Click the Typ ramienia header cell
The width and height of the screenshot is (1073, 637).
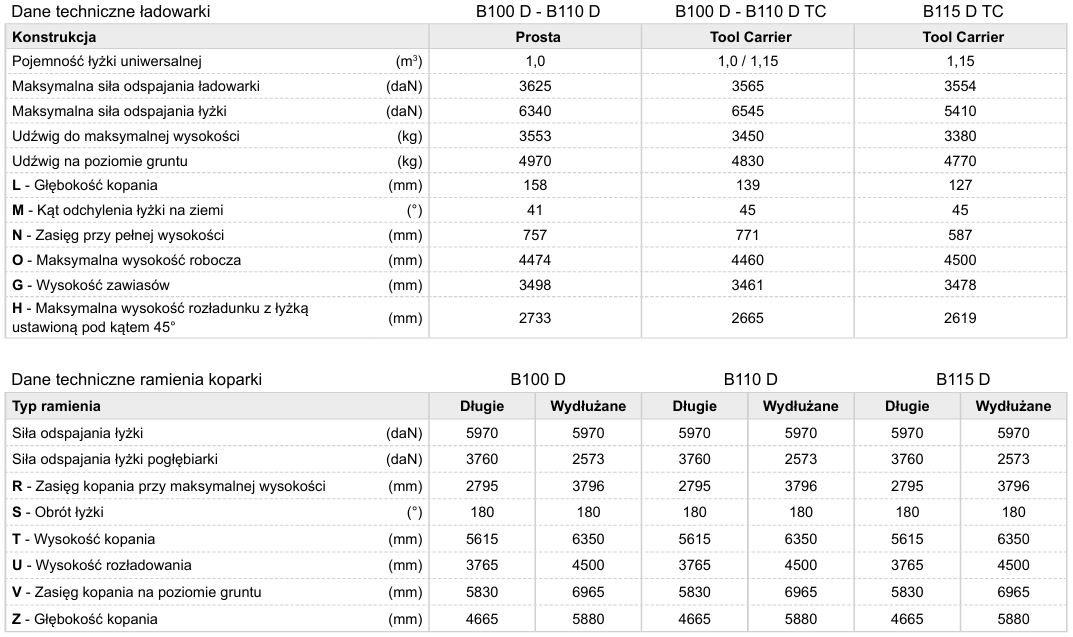pos(57,407)
